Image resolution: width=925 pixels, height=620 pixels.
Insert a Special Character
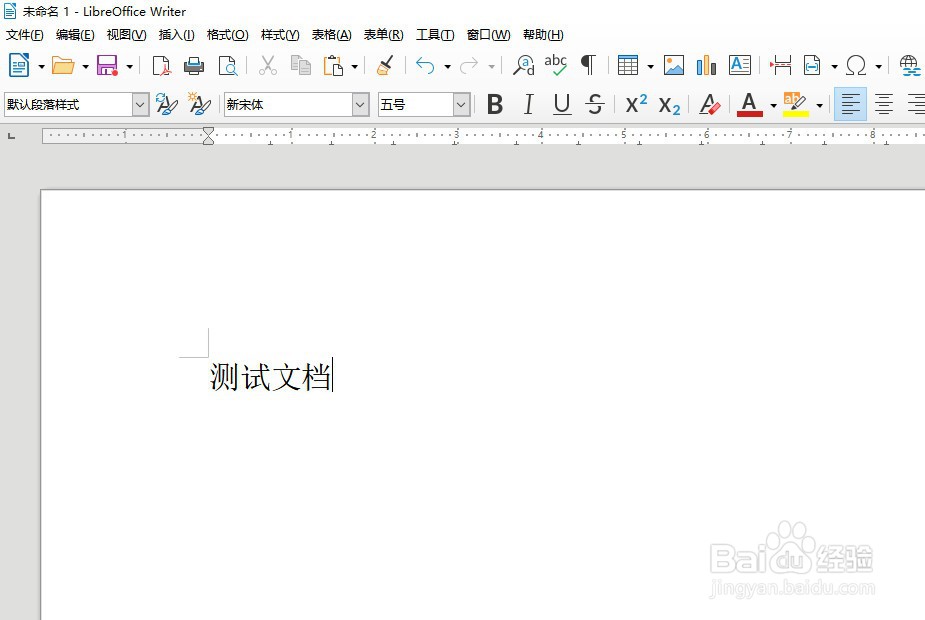click(858, 65)
